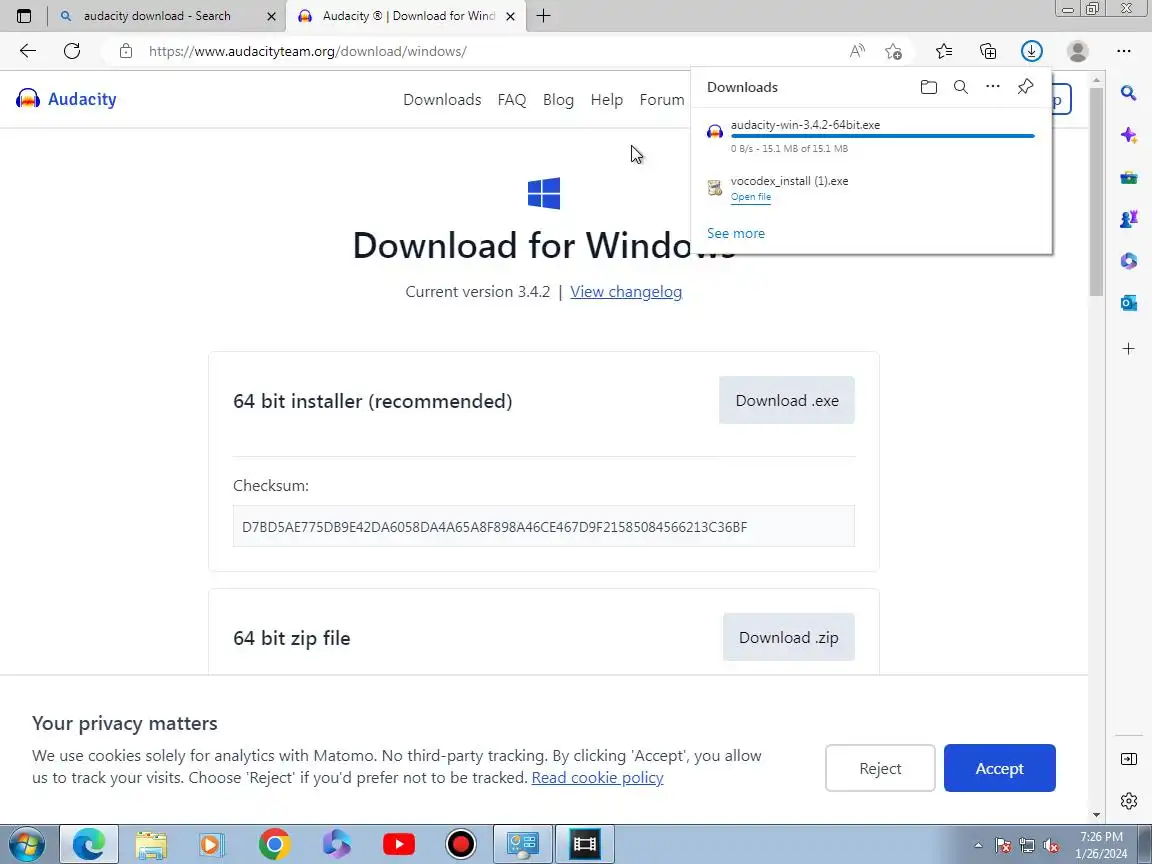Open Collections icon in toolbar
The width and height of the screenshot is (1152, 864).
click(988, 51)
